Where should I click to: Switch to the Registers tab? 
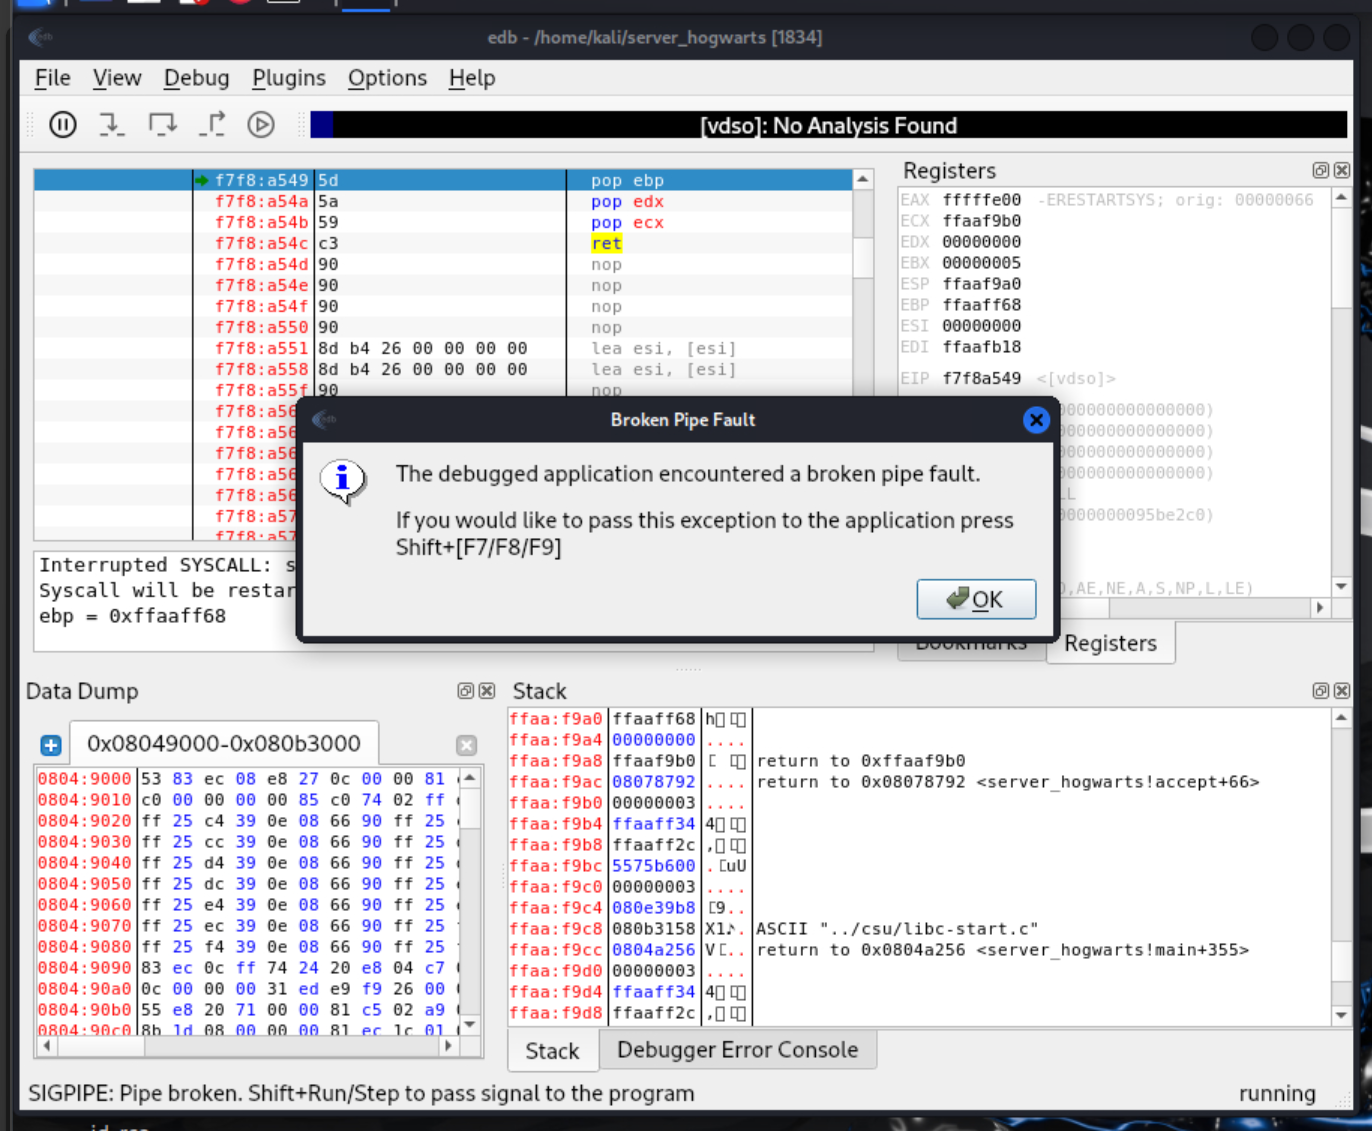(1110, 643)
